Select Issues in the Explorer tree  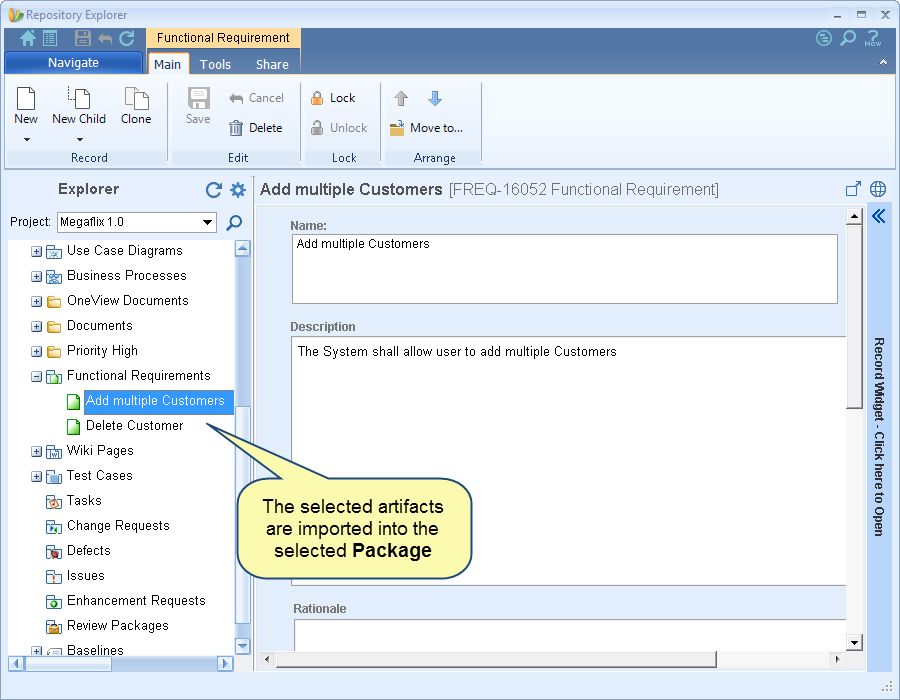coord(86,575)
